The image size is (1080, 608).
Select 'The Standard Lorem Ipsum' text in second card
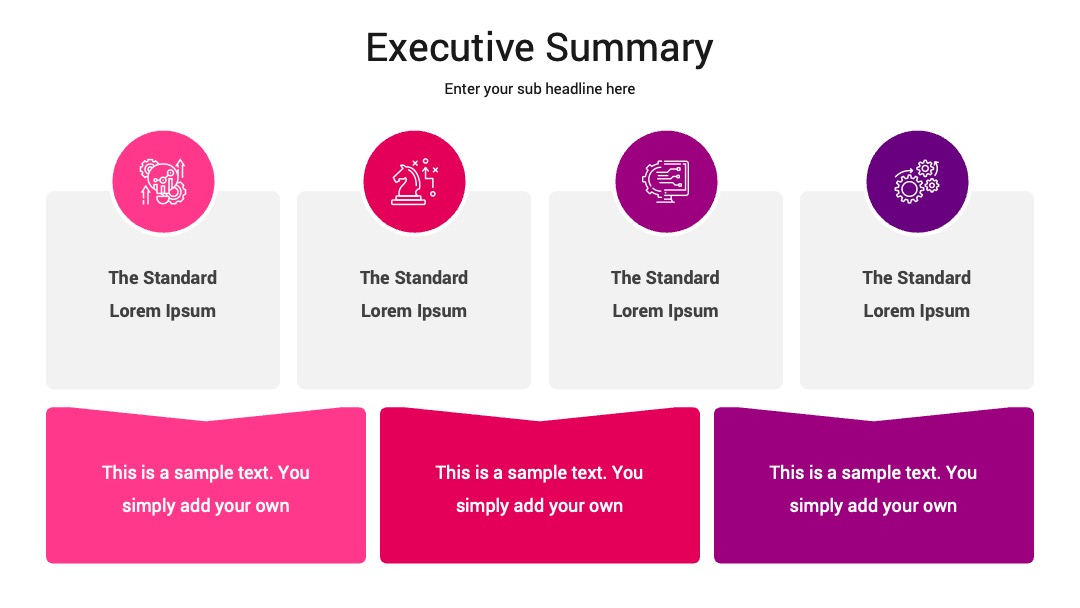[414, 294]
